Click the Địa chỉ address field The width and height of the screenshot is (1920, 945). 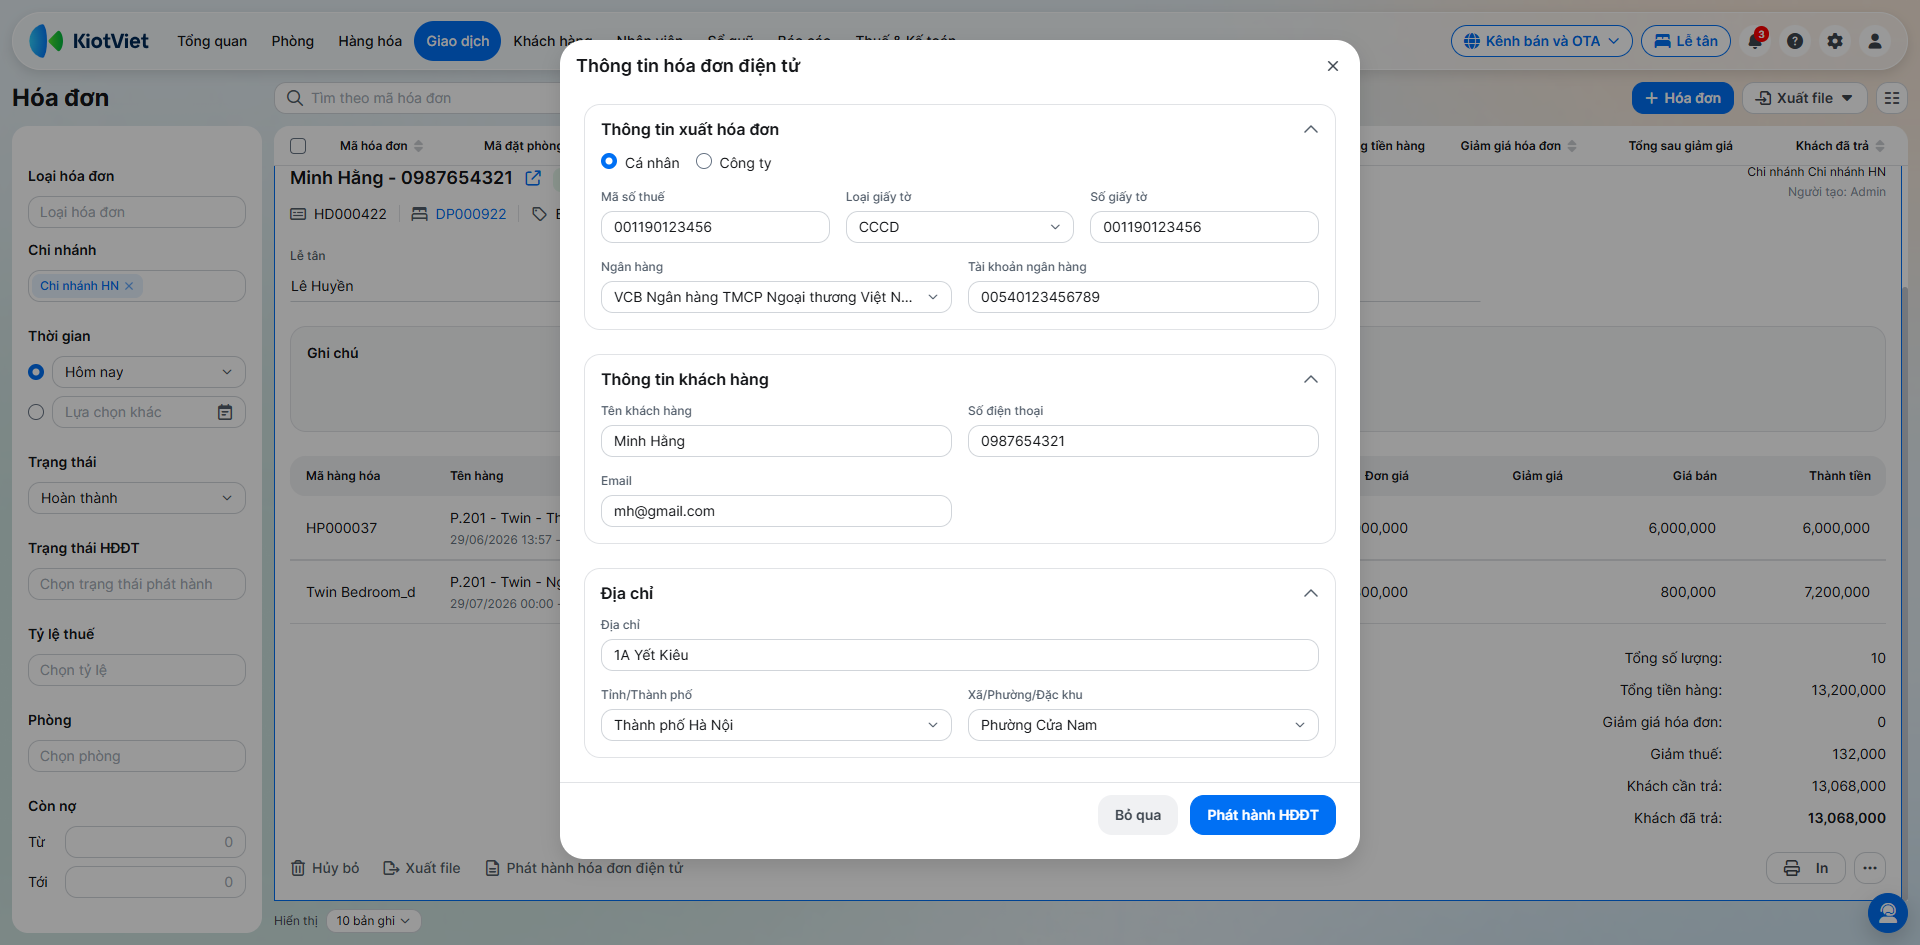960,655
